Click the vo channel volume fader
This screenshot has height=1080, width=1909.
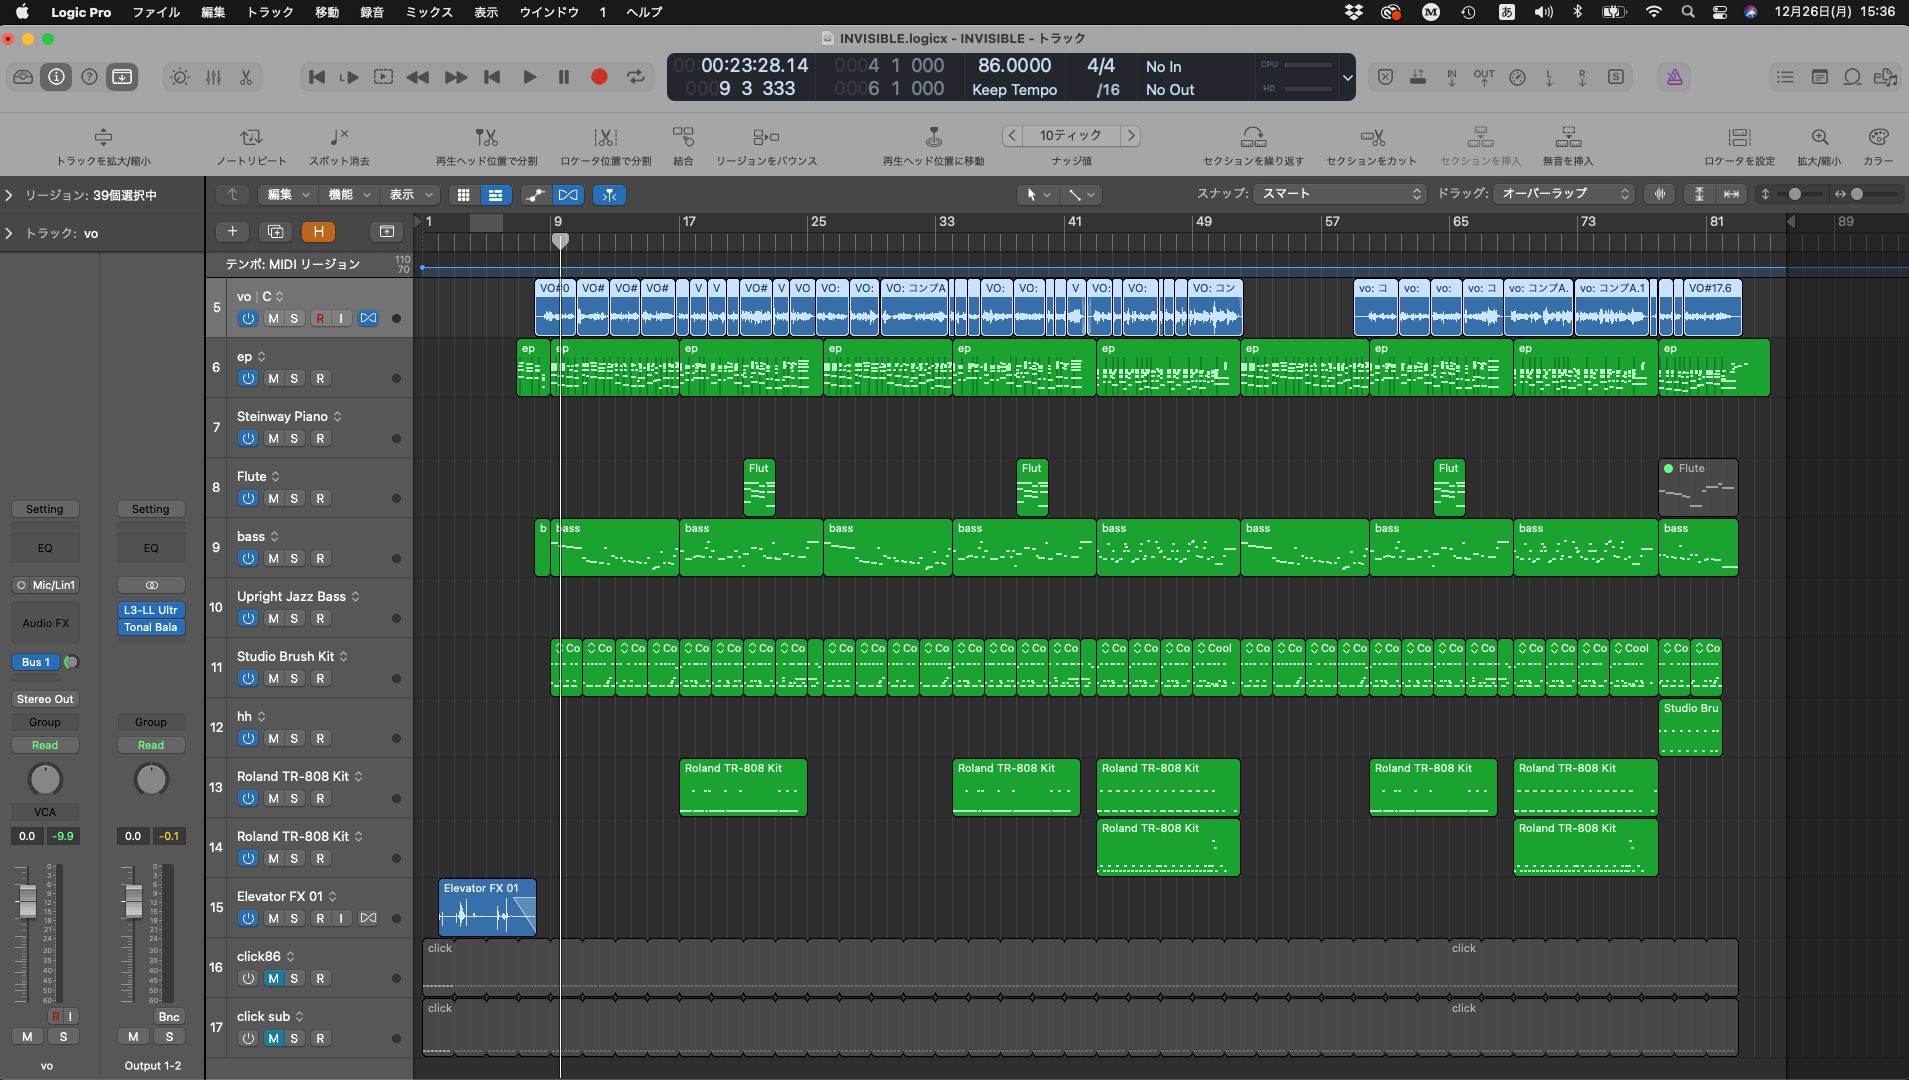pyautogui.click(x=27, y=900)
